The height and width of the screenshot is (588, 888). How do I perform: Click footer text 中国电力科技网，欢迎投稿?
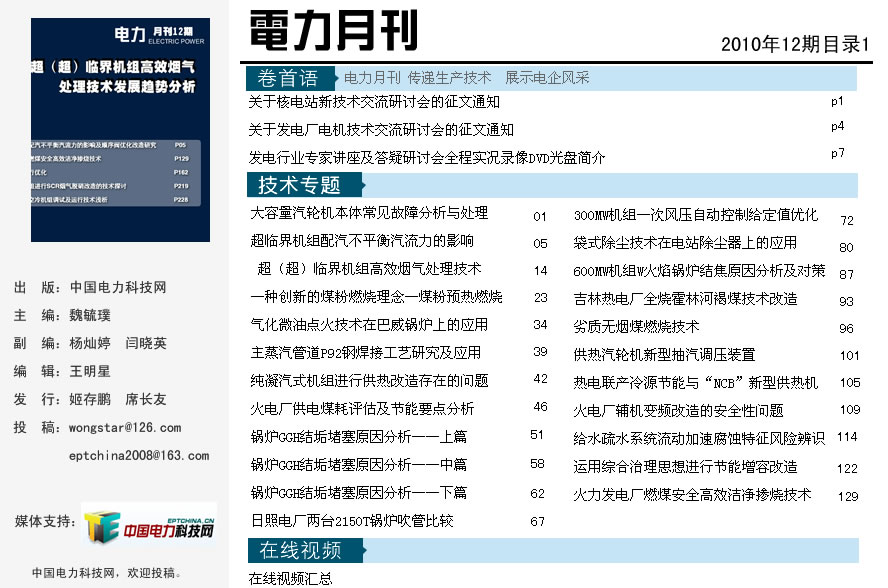click(x=106, y=573)
